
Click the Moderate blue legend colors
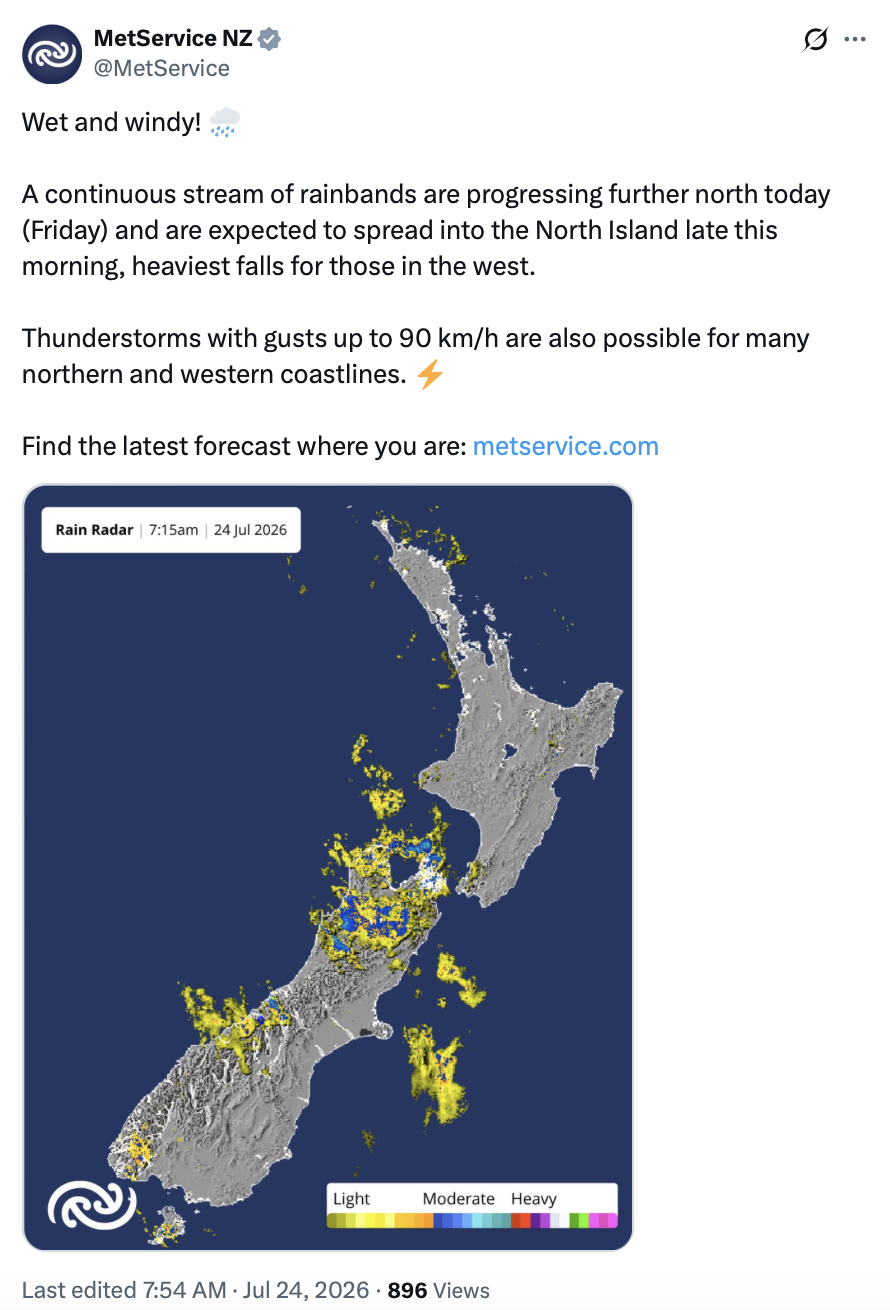(471, 1220)
